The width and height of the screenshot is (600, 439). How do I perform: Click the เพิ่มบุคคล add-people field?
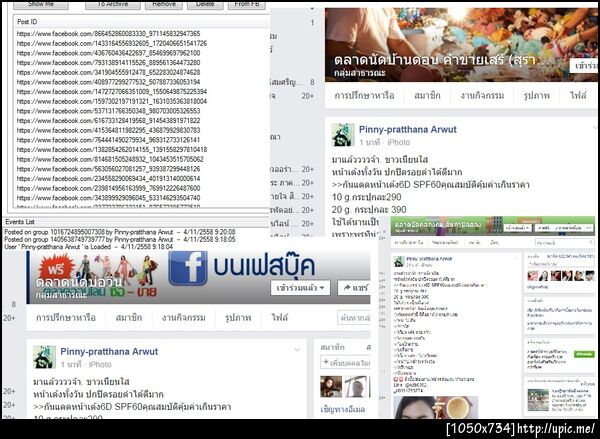tap(346, 362)
